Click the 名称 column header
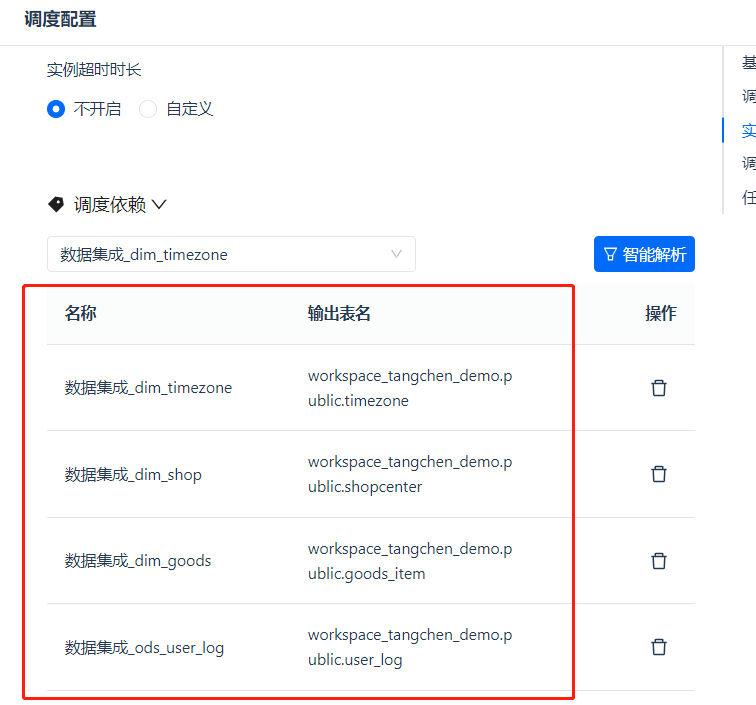This screenshot has width=756, height=705. 81,314
